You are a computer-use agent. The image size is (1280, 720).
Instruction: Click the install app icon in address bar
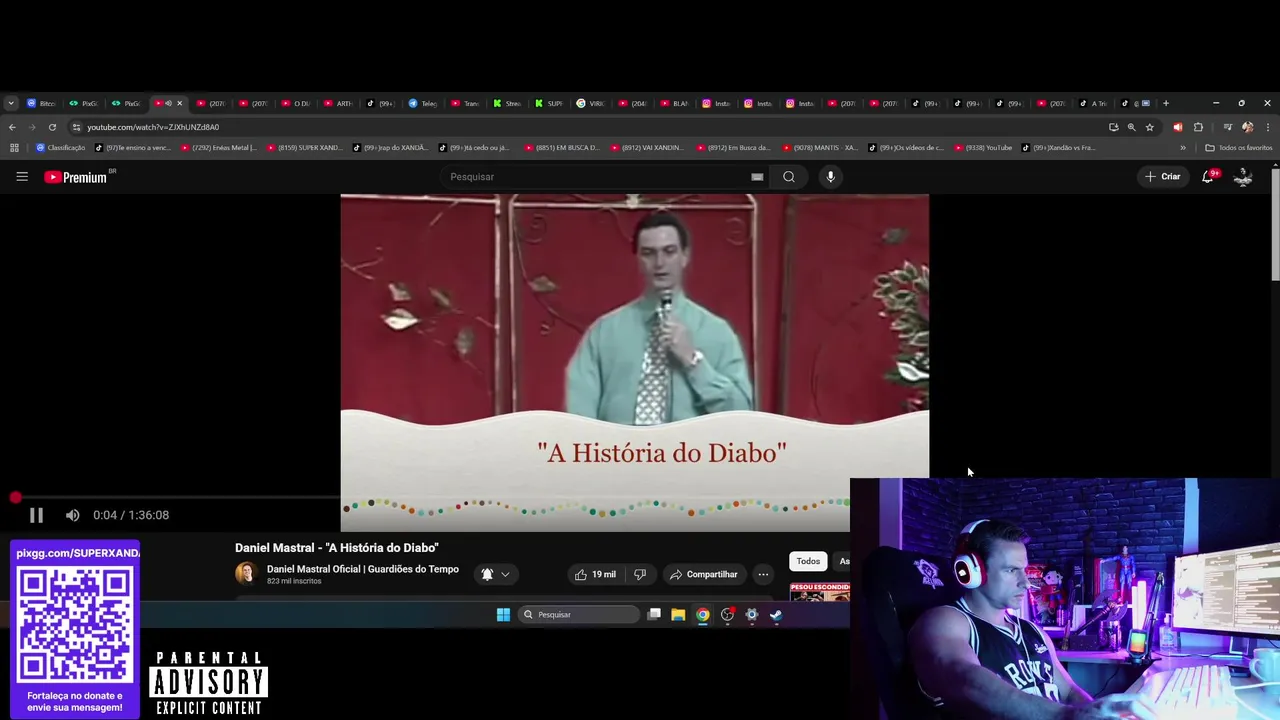1113,127
